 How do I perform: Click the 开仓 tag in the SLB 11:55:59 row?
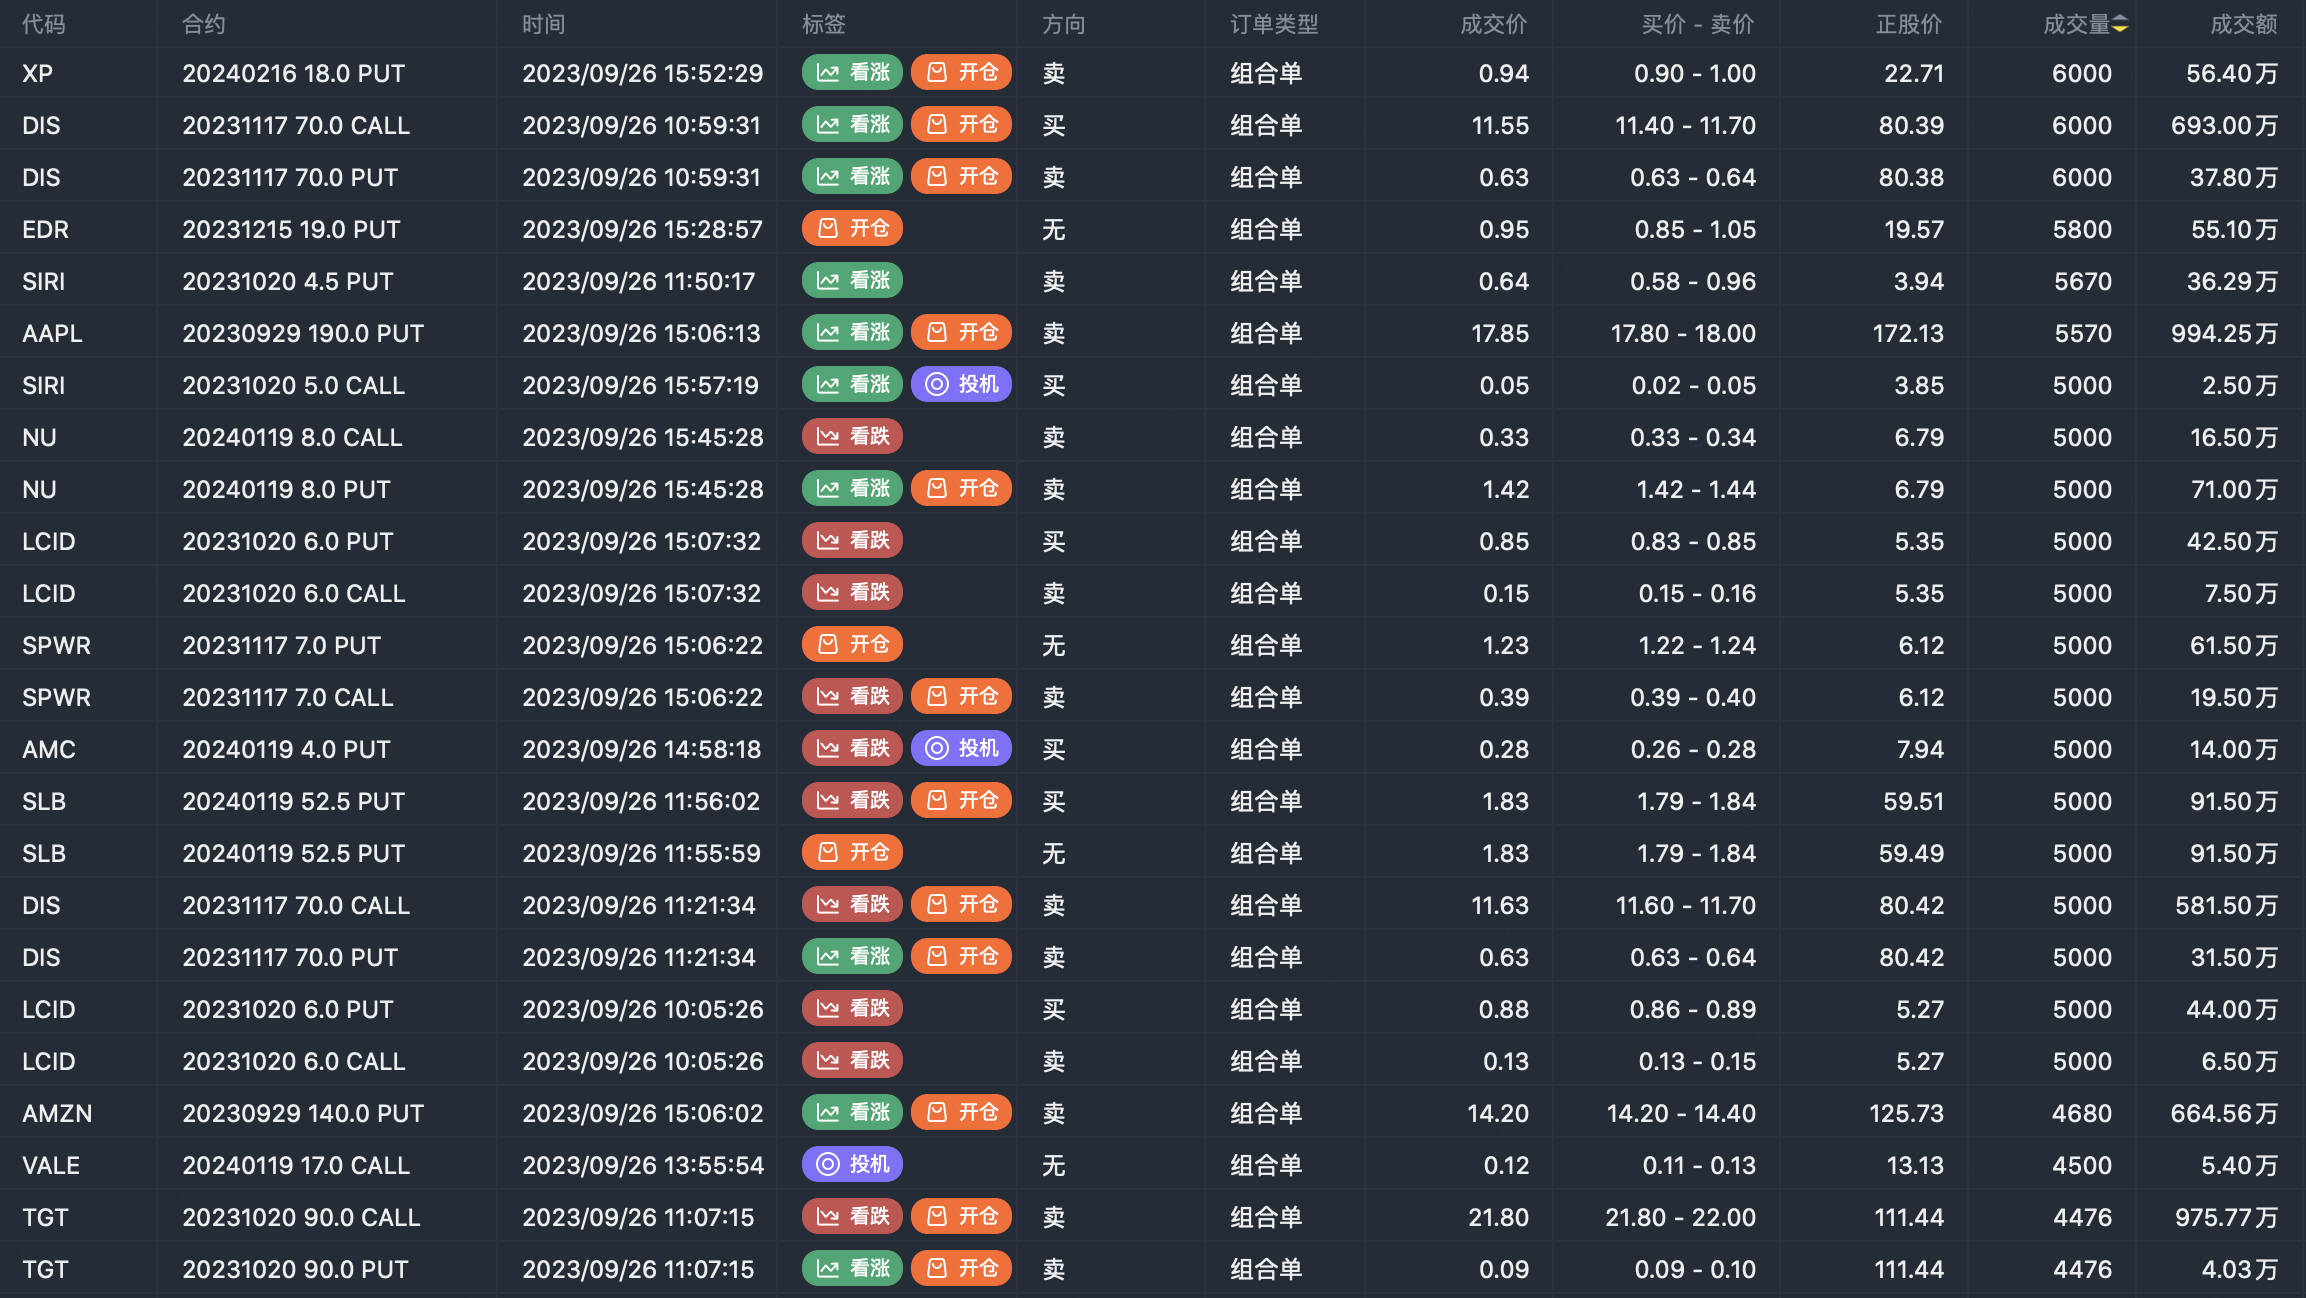852,852
